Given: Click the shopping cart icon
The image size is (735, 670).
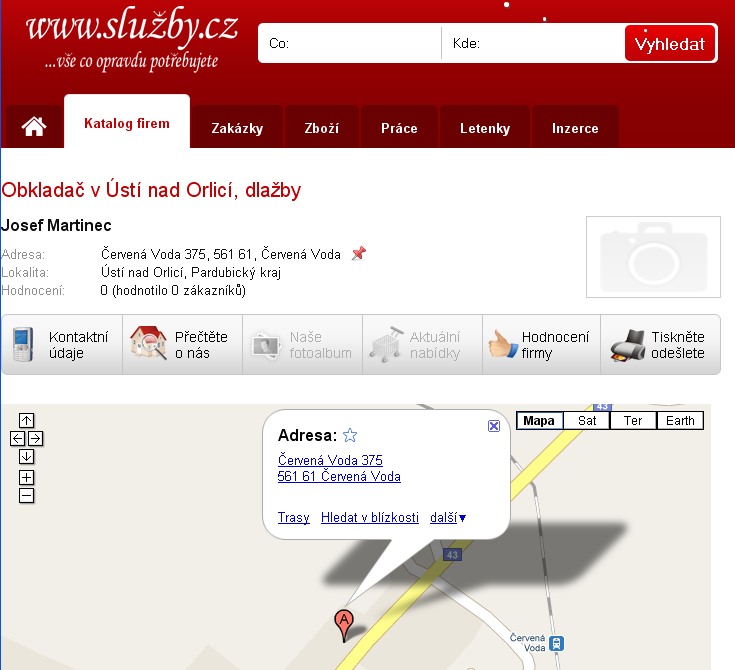Looking at the screenshot, I should [x=386, y=345].
